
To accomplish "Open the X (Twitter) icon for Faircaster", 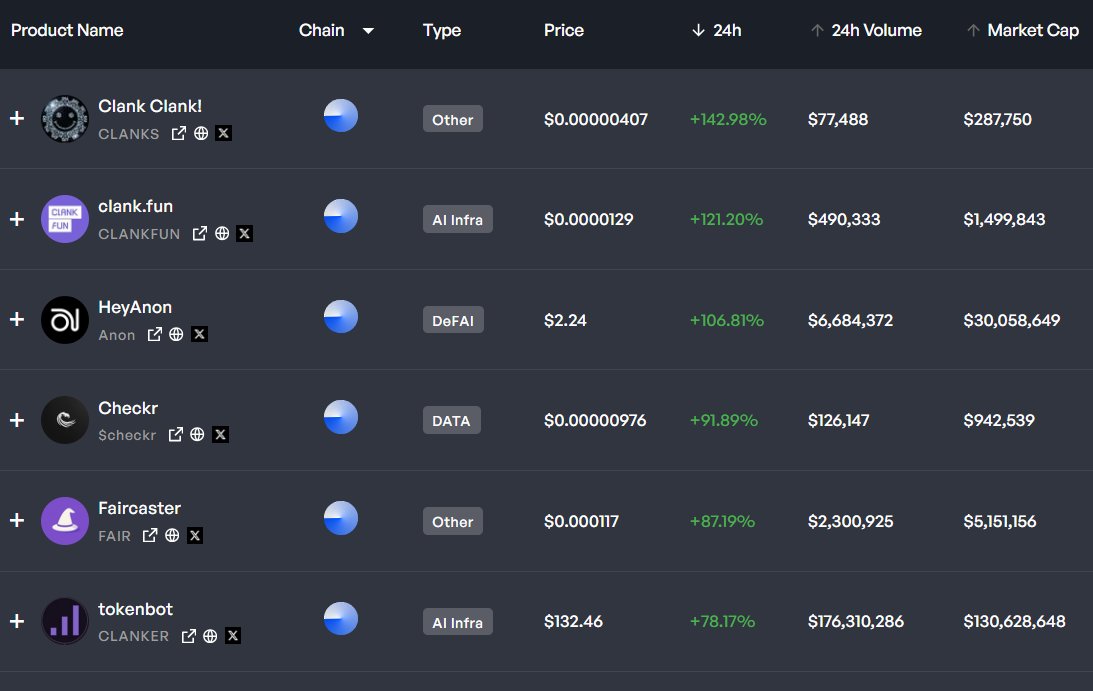I will click(195, 536).
